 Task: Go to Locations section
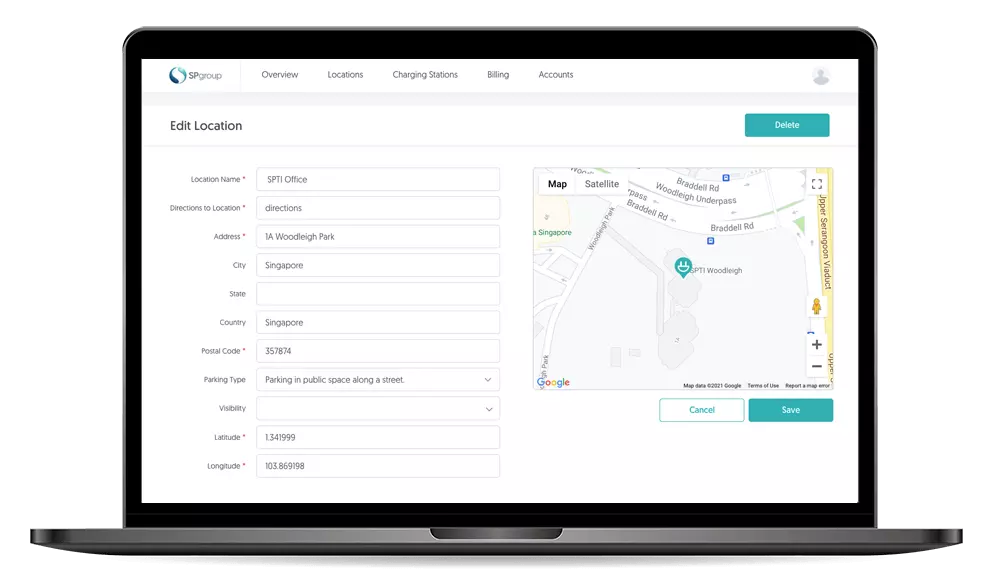345,75
